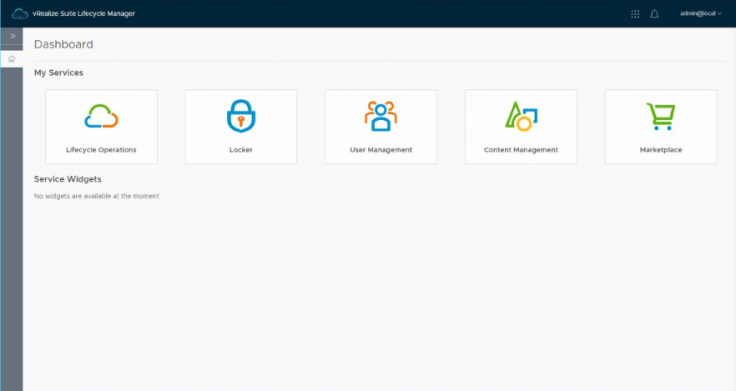This screenshot has width=736, height=391.
Task: Expand the sidebar with double chevron
Action: click(x=13, y=36)
